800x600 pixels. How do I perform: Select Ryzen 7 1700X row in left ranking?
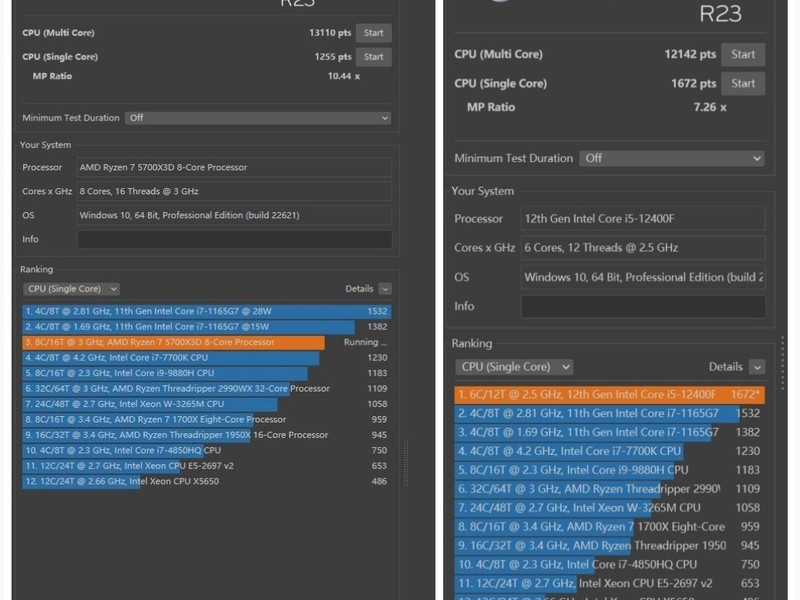click(x=207, y=419)
